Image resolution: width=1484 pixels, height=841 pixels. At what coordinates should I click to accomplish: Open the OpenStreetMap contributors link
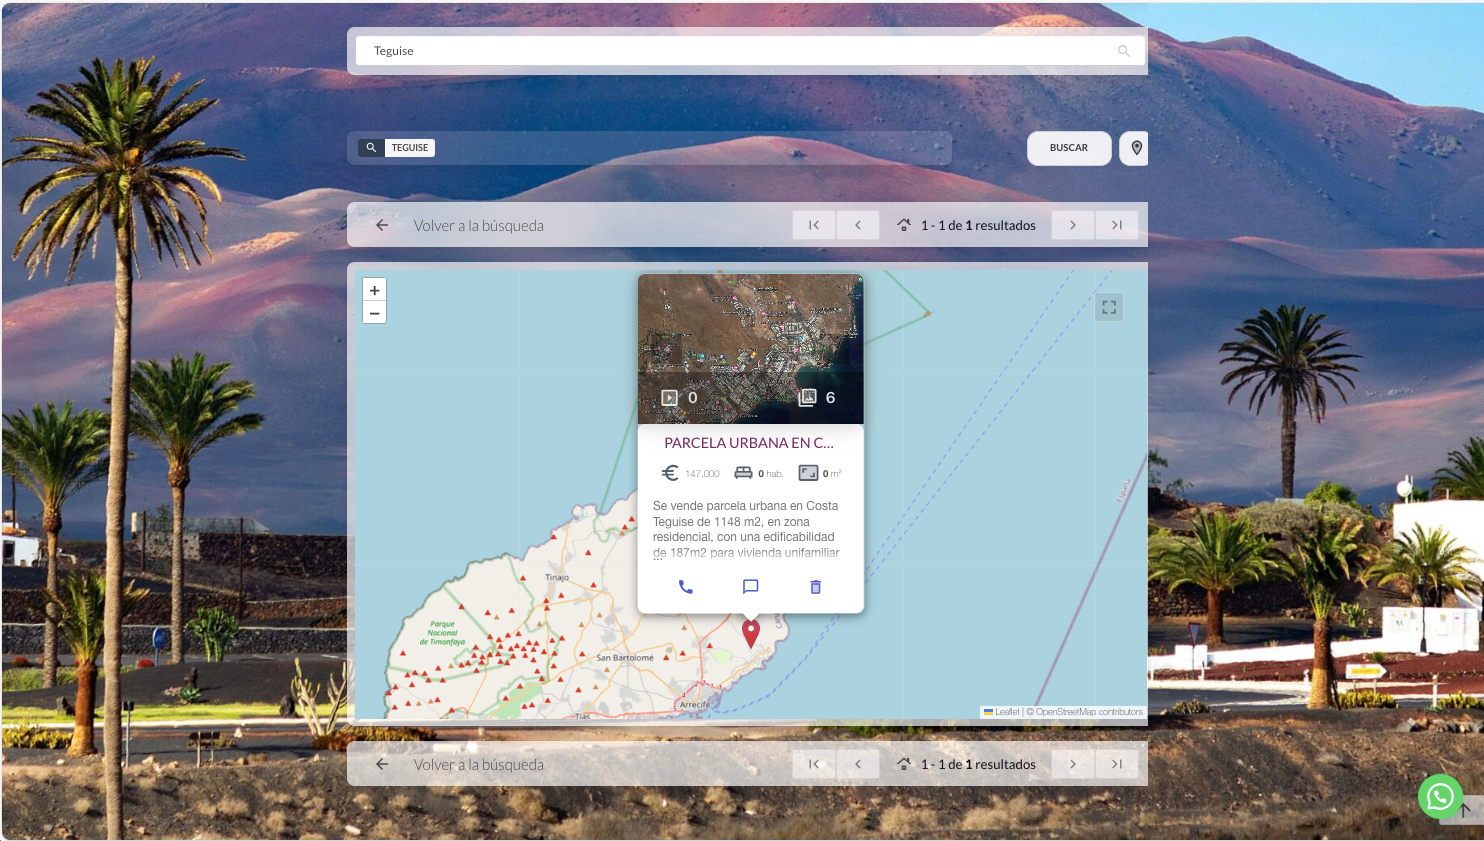pos(1089,712)
